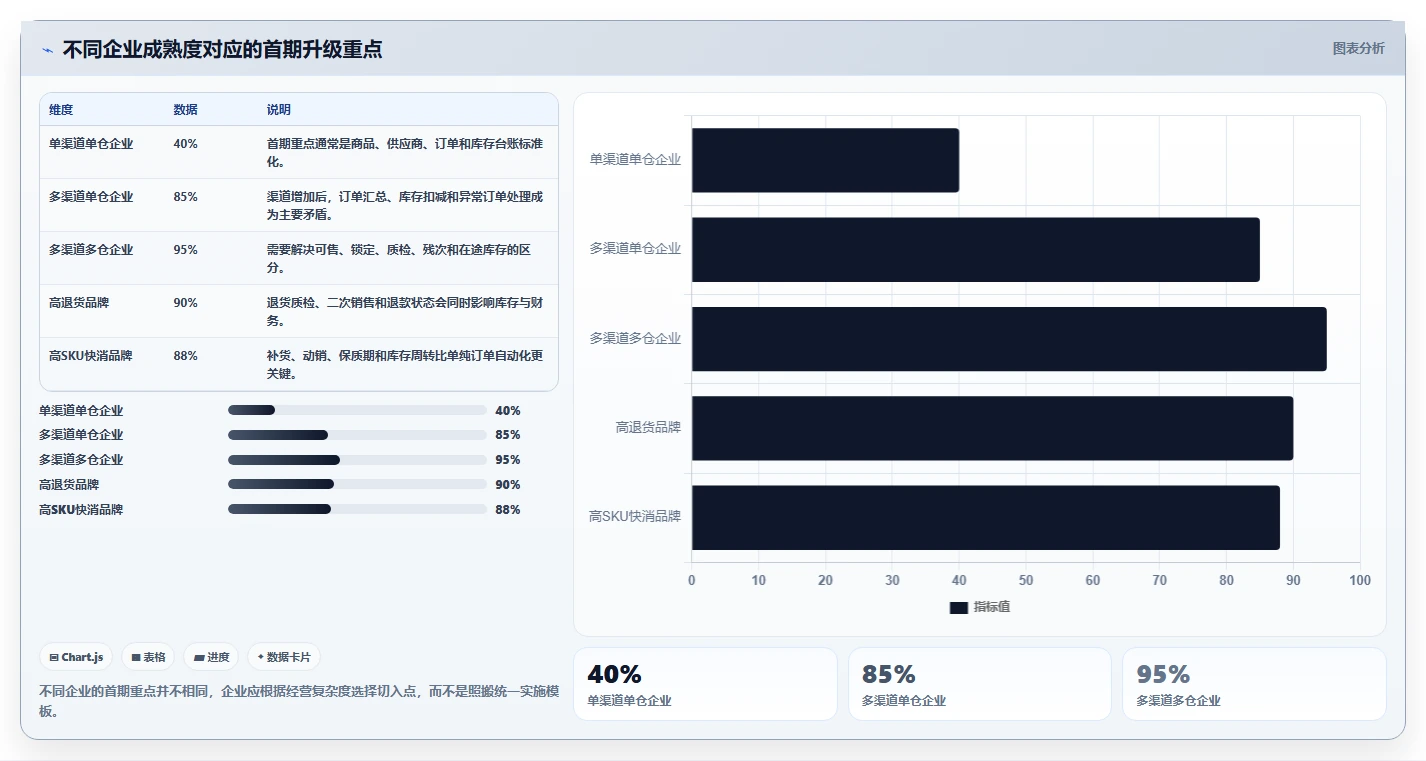Viewport: 1426px width, 761px height.
Task: Select the 单渠道单仓企业 table row name
Action: click(91, 144)
